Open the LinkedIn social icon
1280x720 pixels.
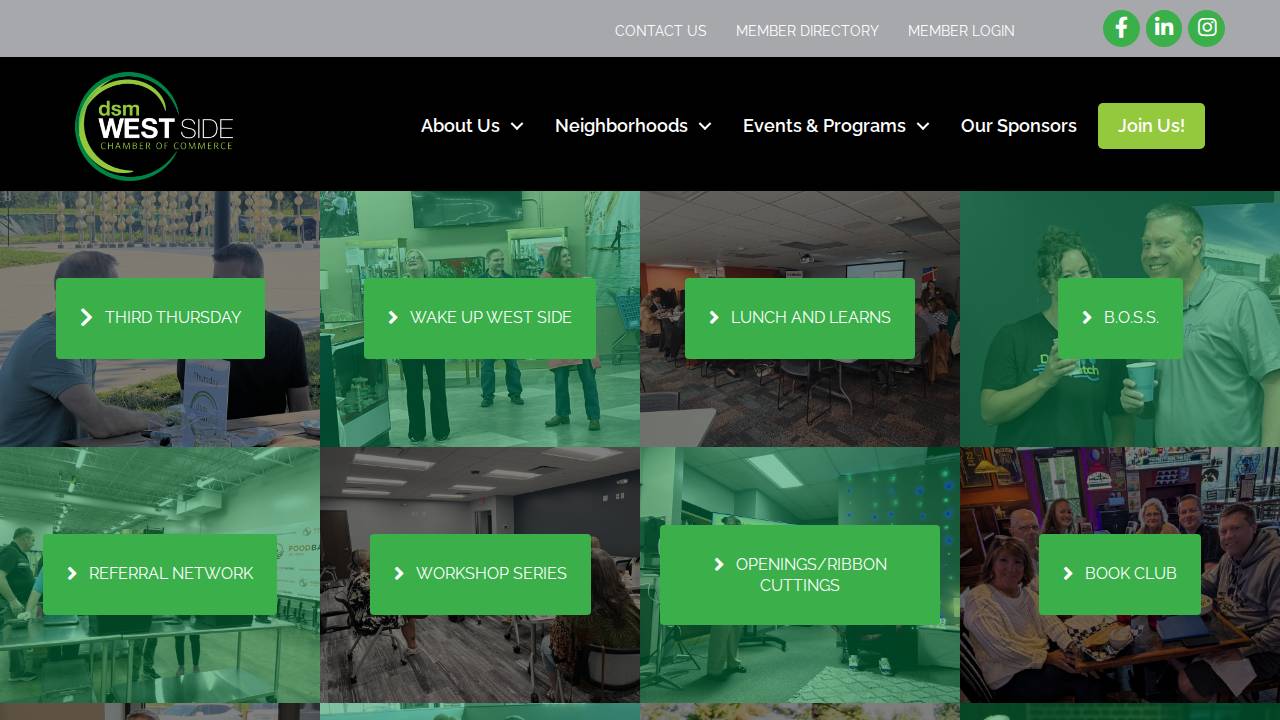coord(1164,28)
